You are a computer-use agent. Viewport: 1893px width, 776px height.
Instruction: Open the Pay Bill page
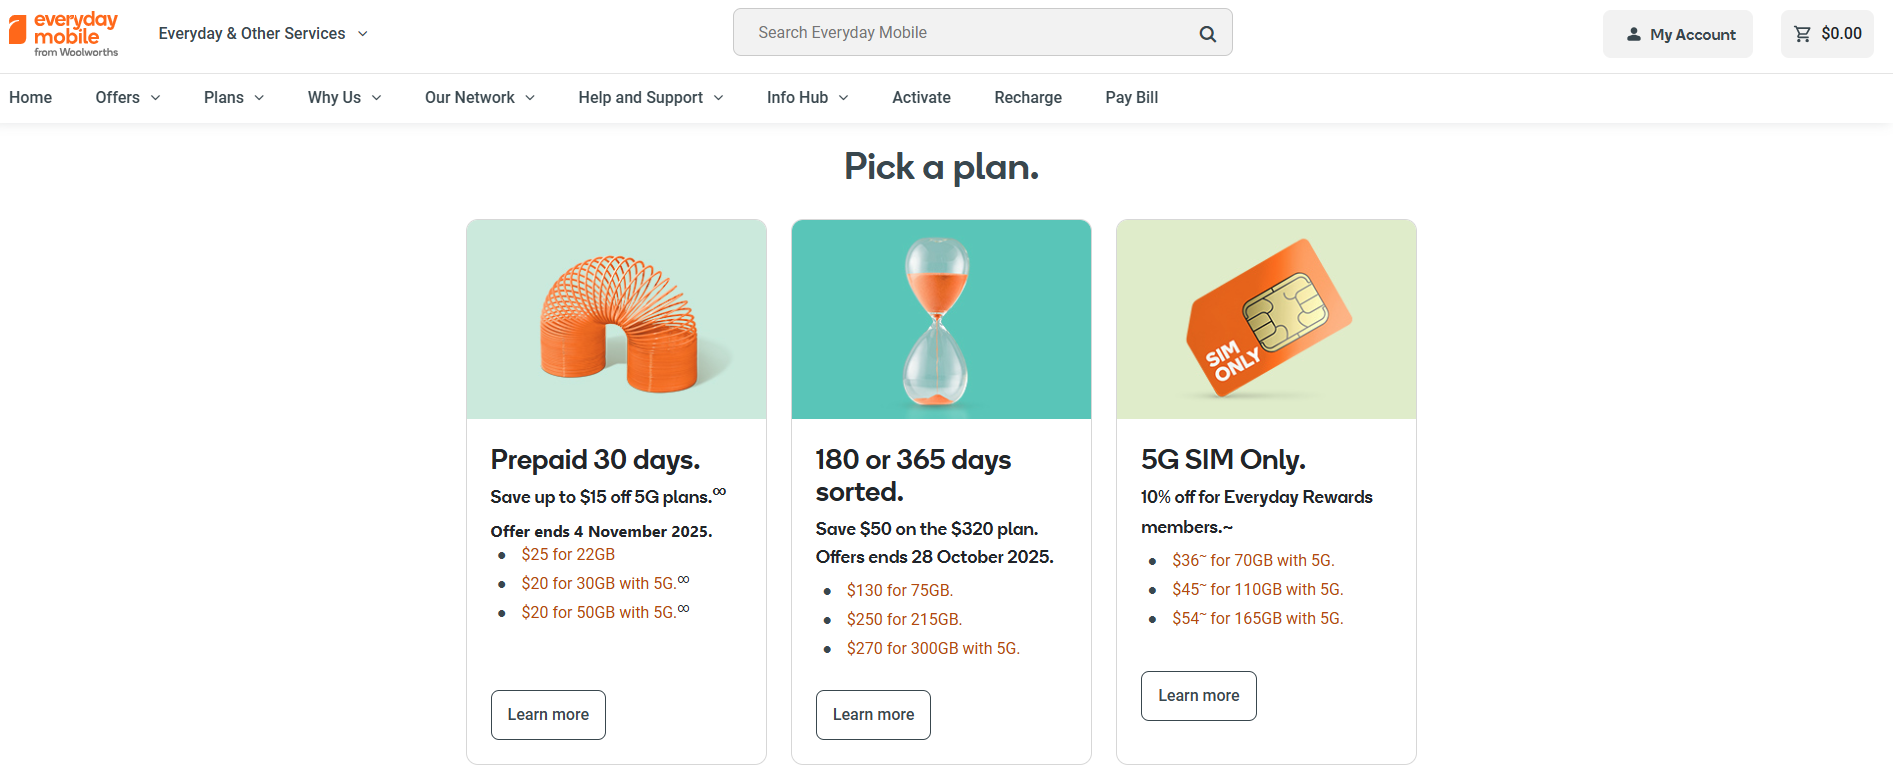tap(1130, 97)
